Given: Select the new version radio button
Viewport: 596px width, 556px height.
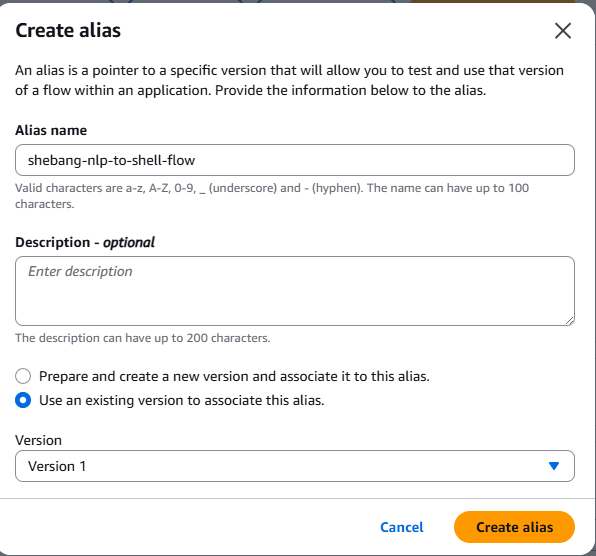Looking at the screenshot, I should pyautogui.click(x=23, y=376).
